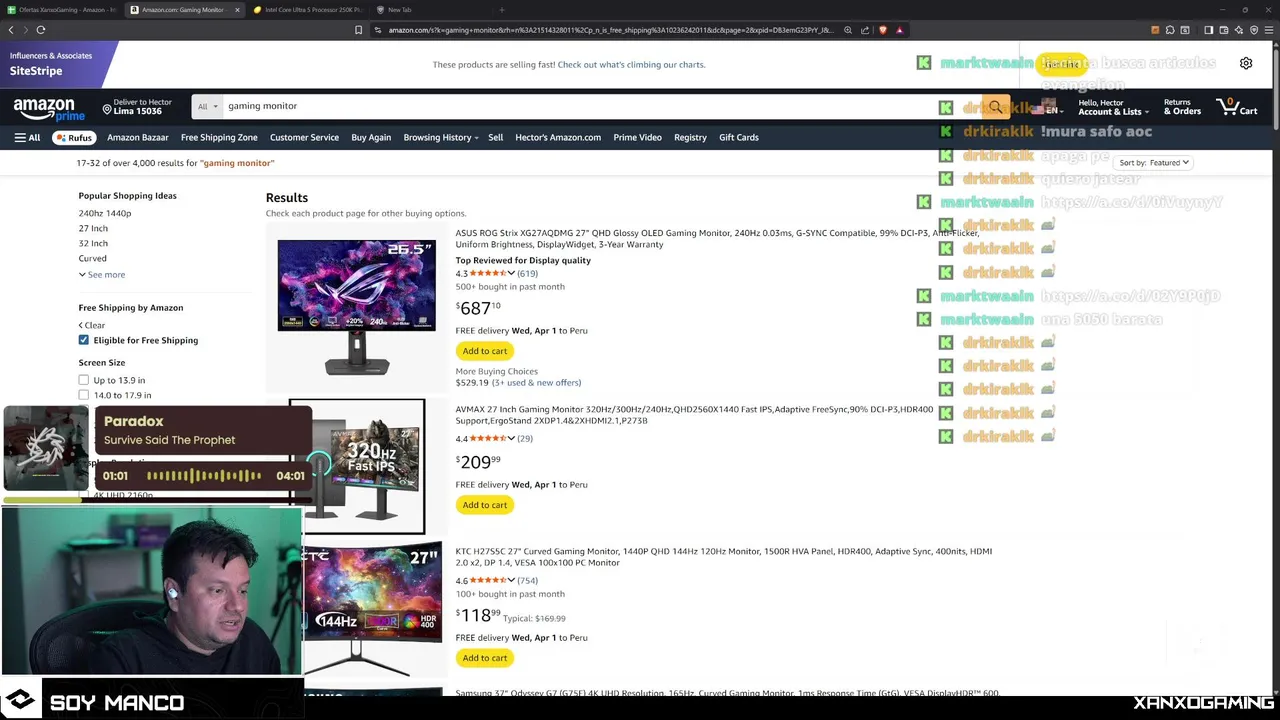The image size is (1280, 720).
Task: Click the Brave rewards triangle icon
Action: pyautogui.click(x=899, y=30)
